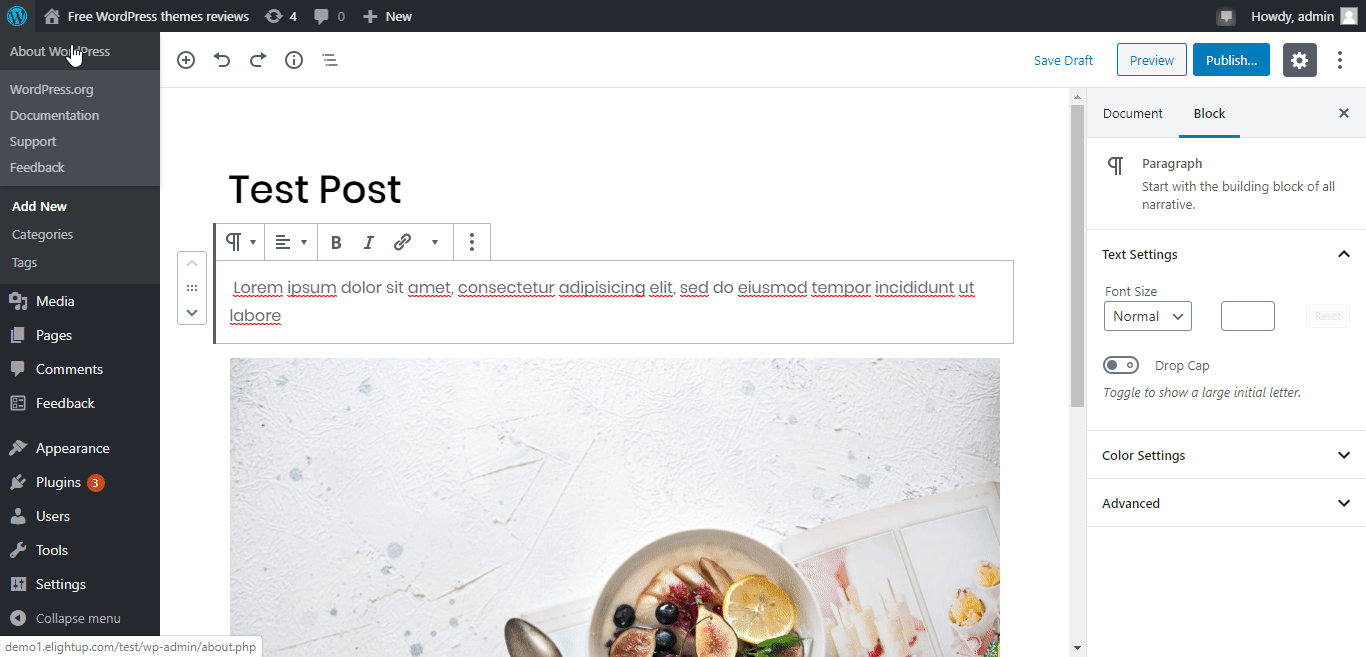Screen dimensions: 1366x657
Task: Expand the Advanced section
Action: 1226,503
